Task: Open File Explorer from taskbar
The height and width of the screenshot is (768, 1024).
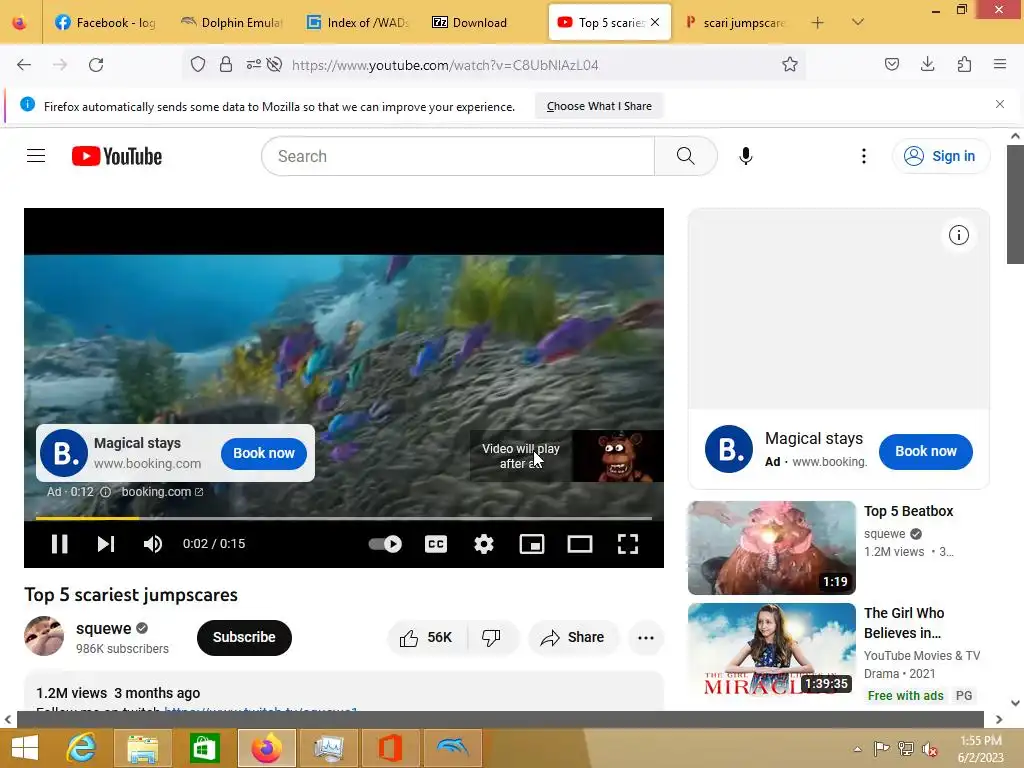Action: 143,748
